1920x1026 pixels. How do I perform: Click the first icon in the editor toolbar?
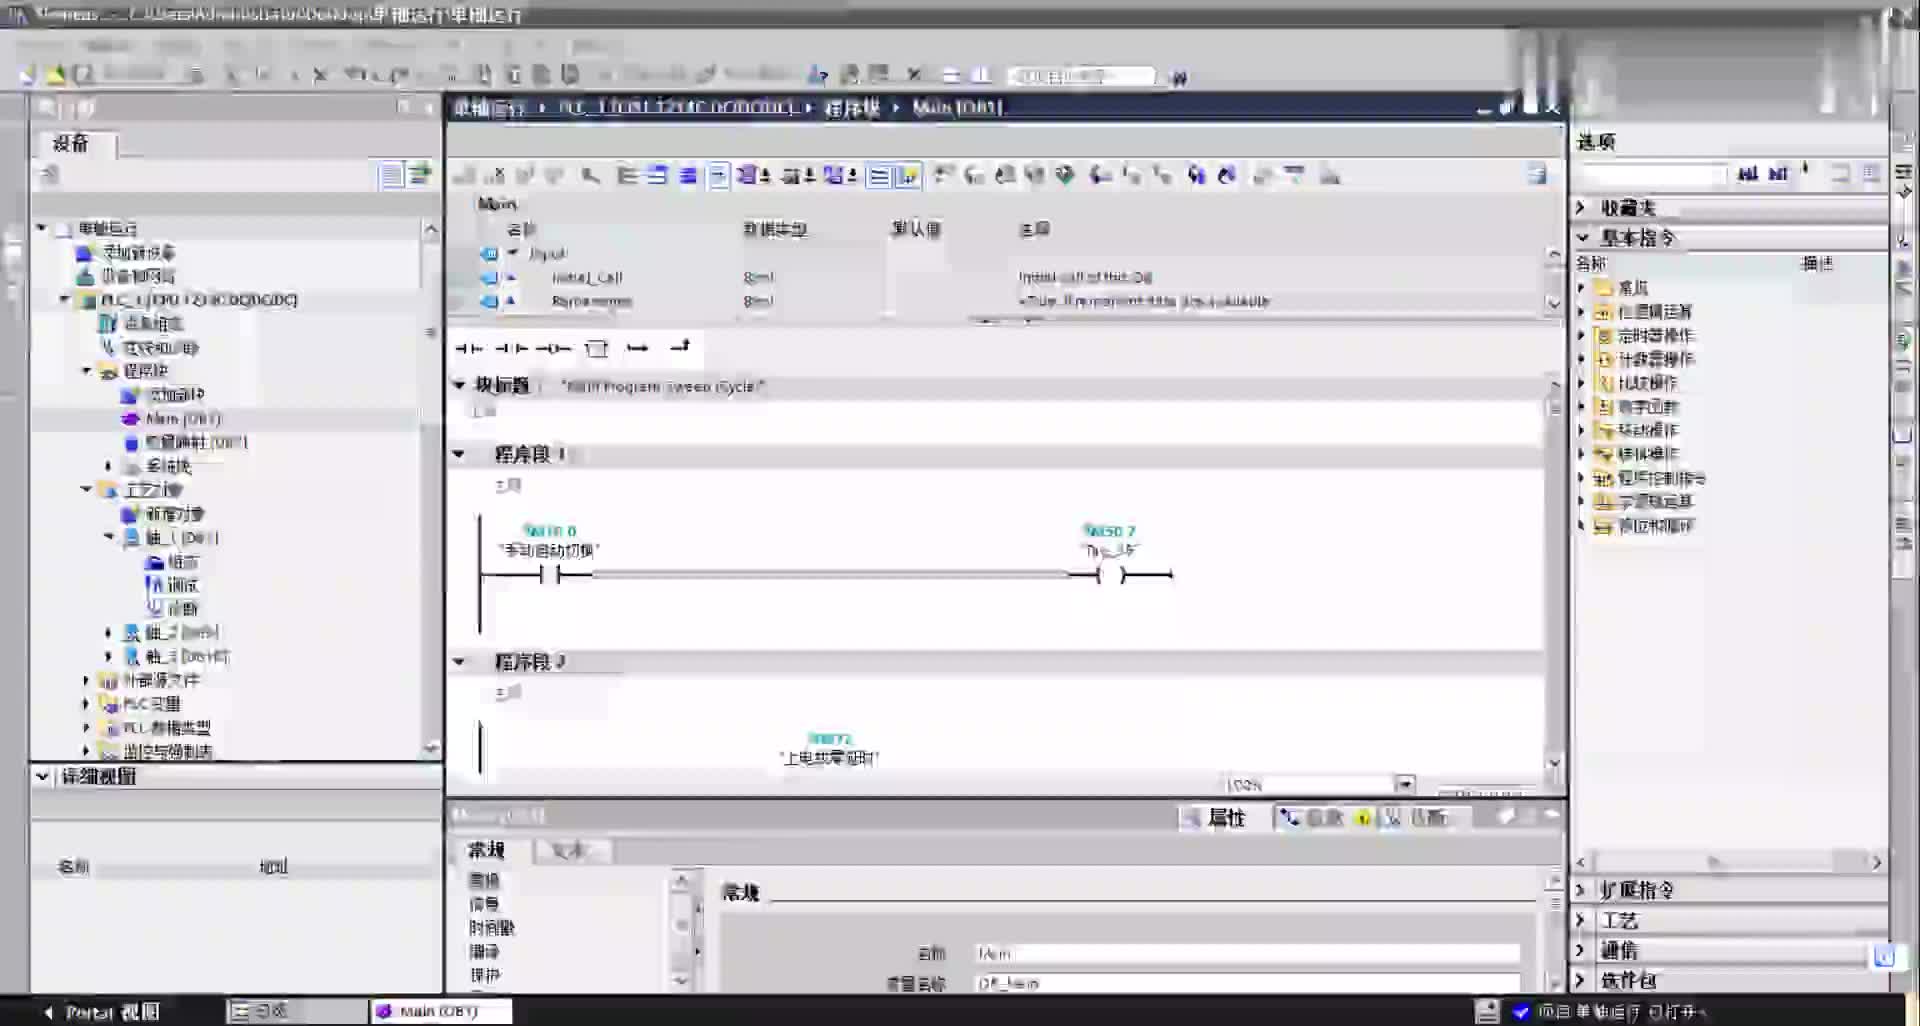464,176
